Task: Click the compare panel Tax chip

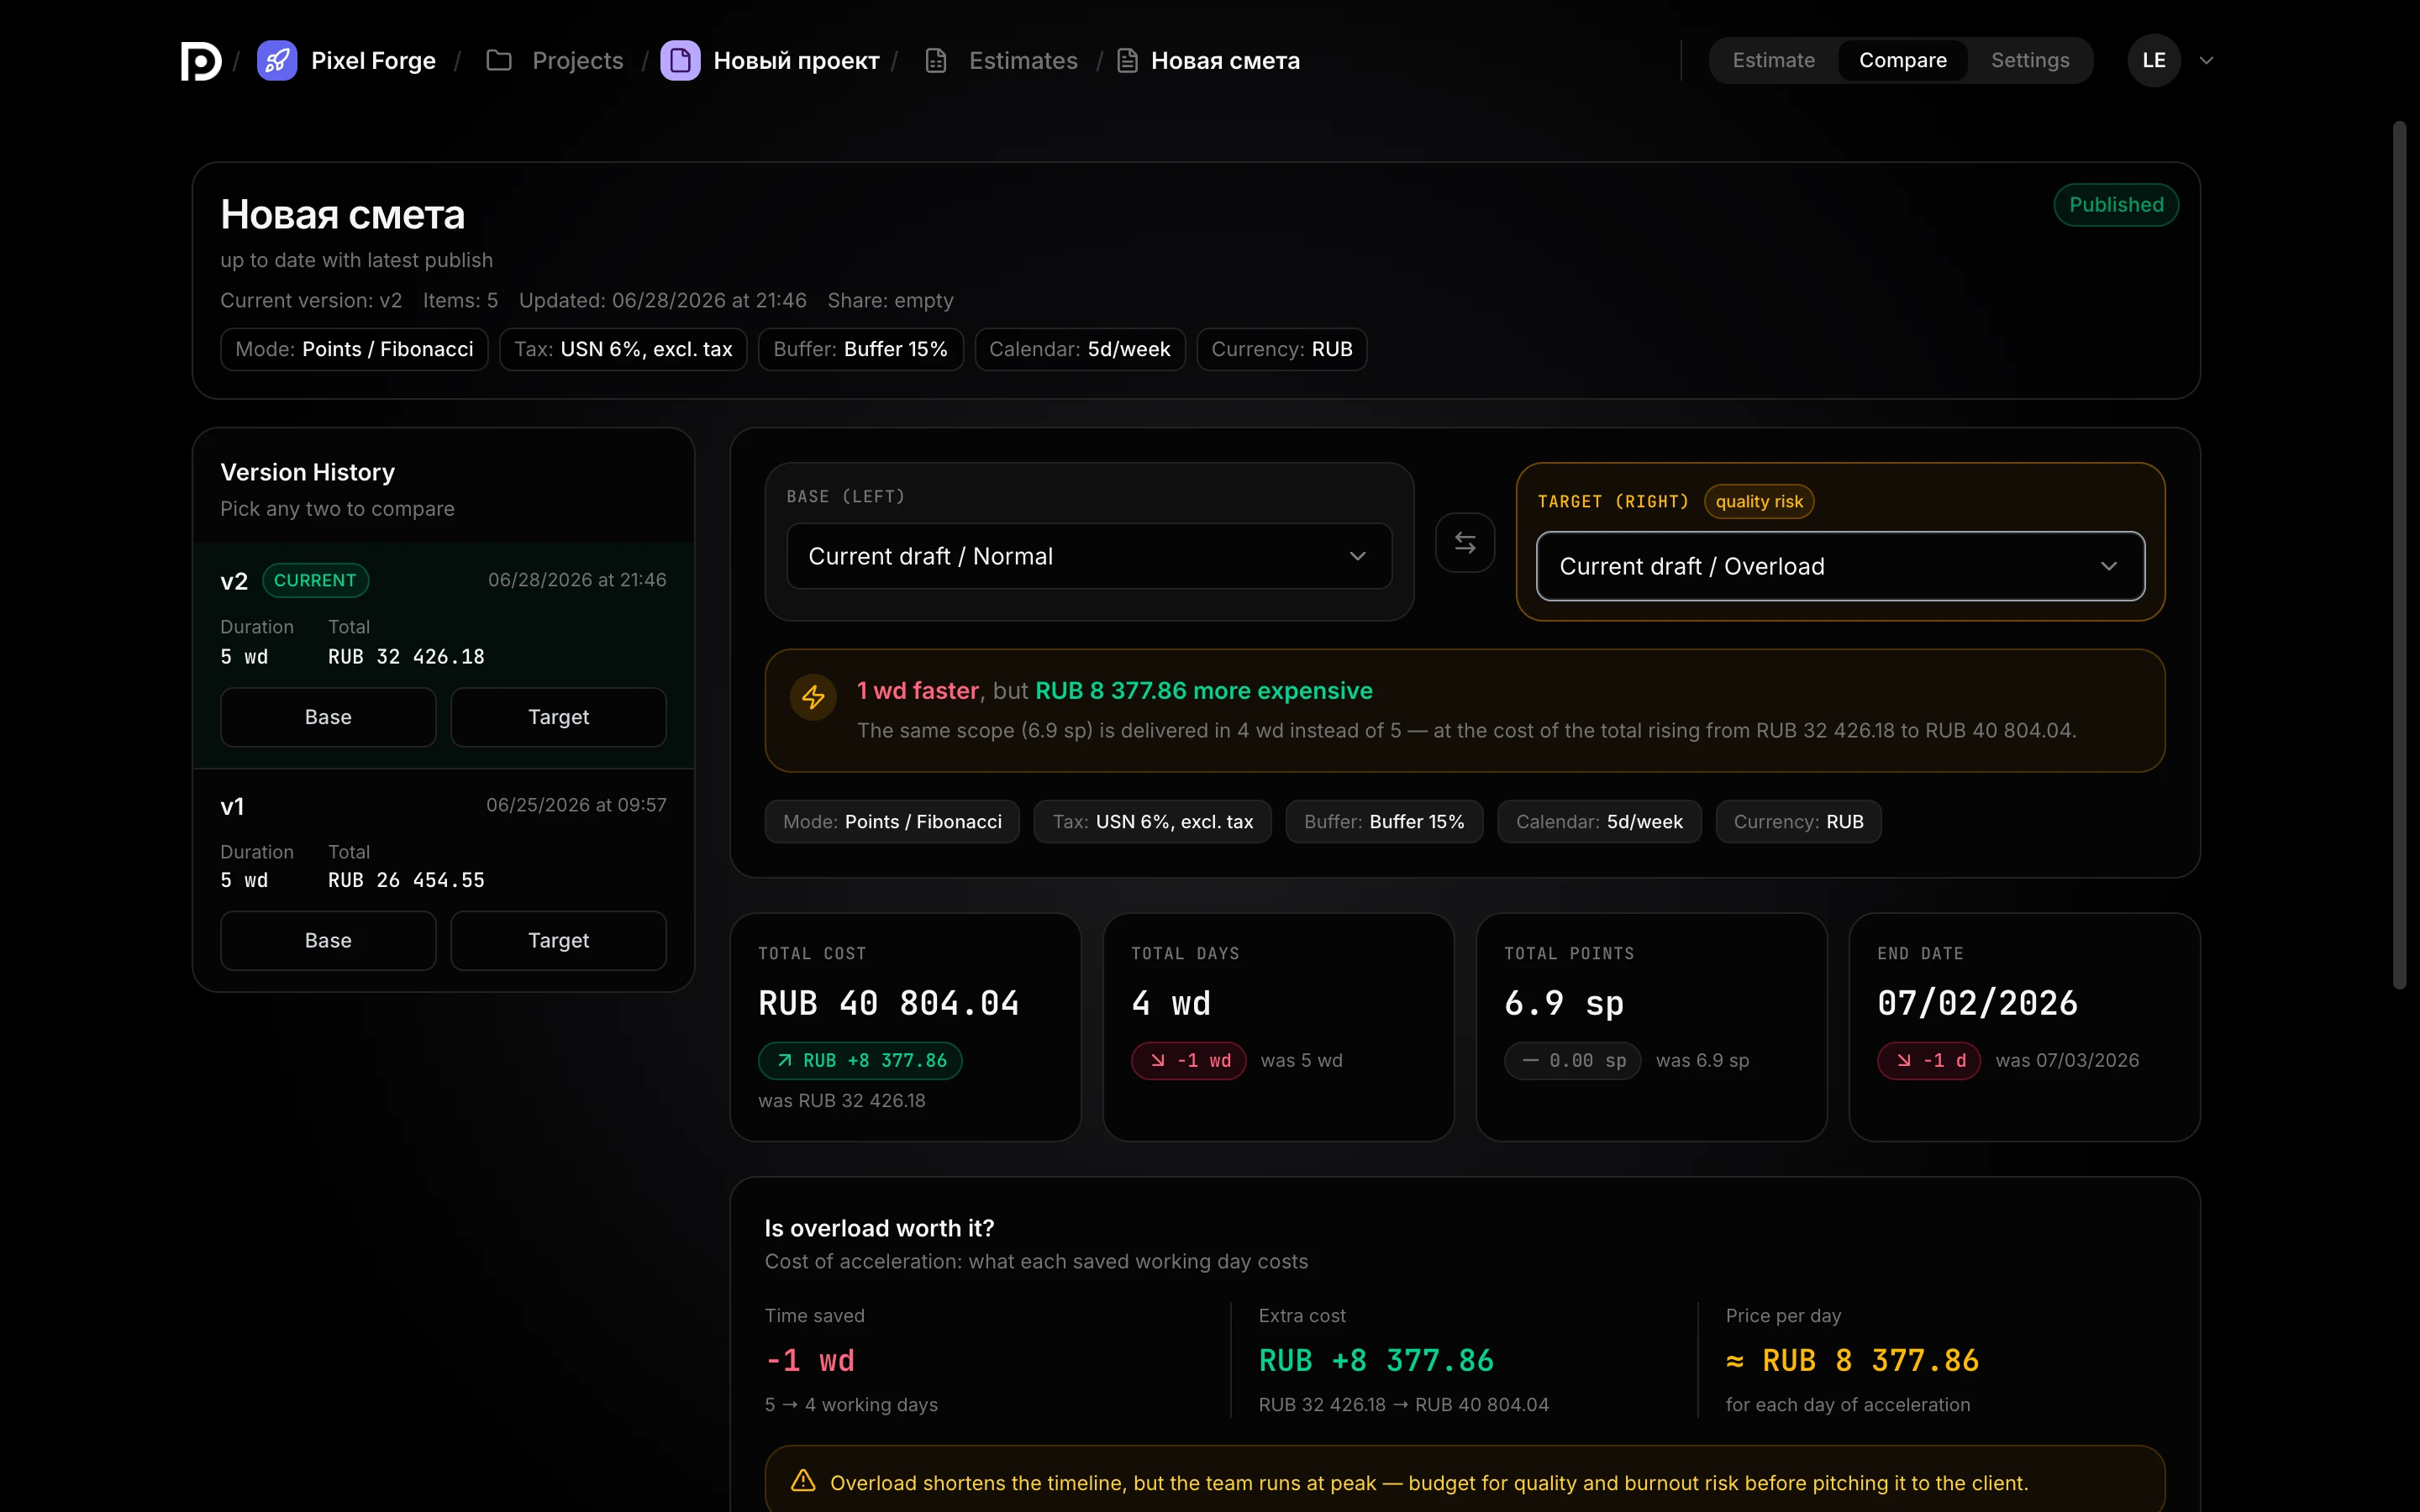Action: tap(1152, 821)
